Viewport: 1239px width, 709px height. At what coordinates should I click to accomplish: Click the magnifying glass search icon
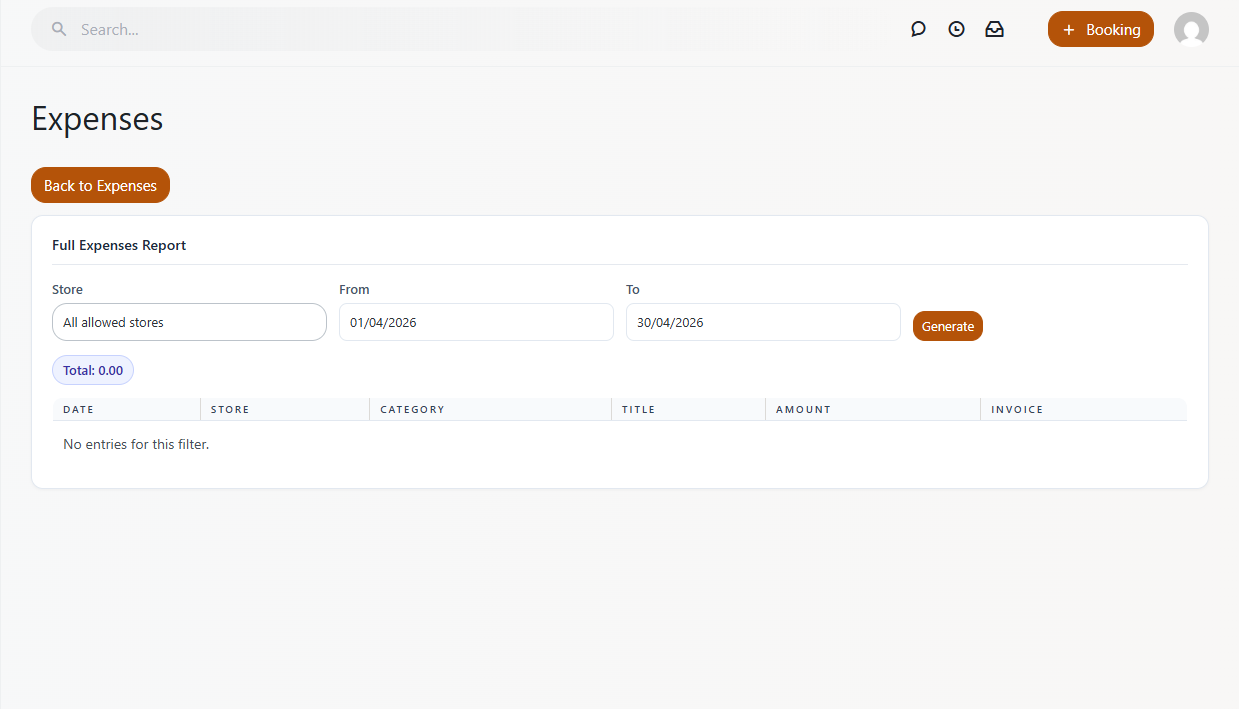59,30
